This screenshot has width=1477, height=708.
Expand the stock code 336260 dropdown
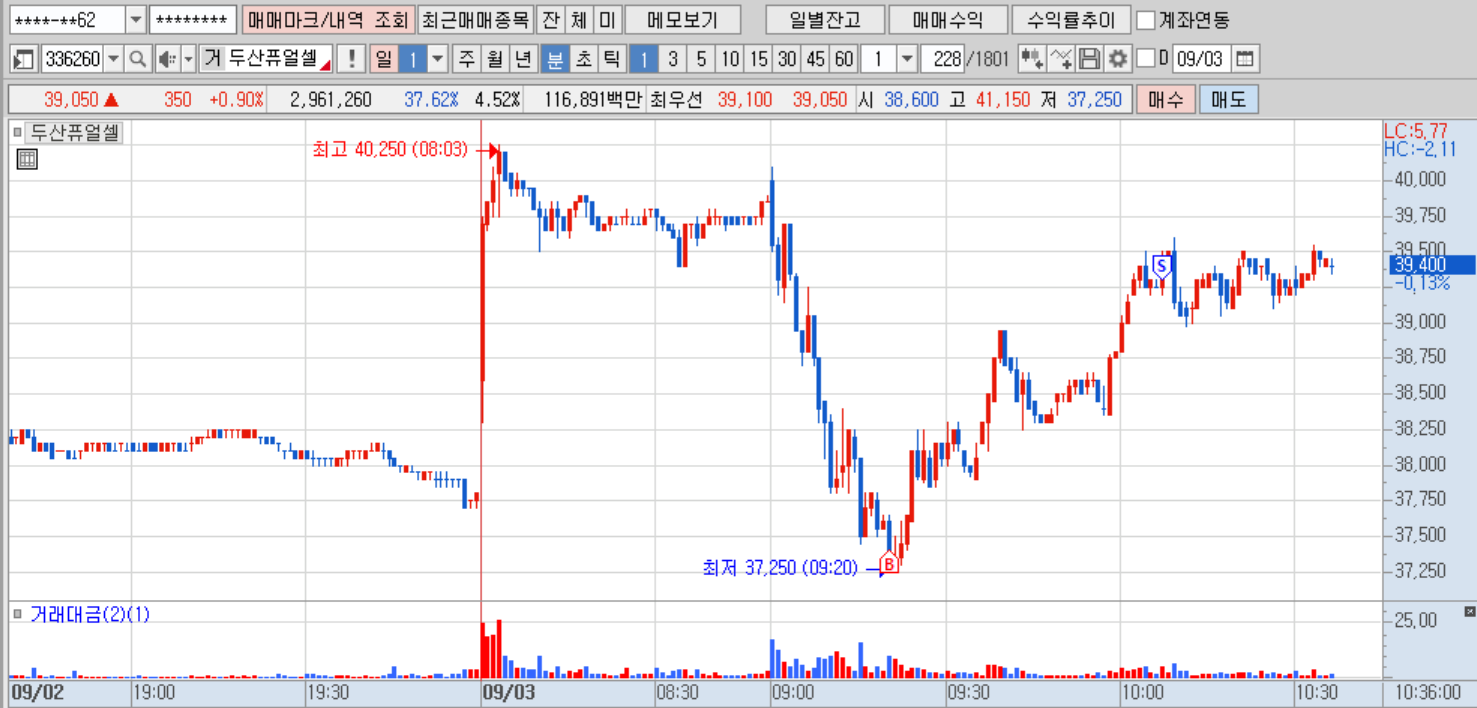(x=113, y=59)
